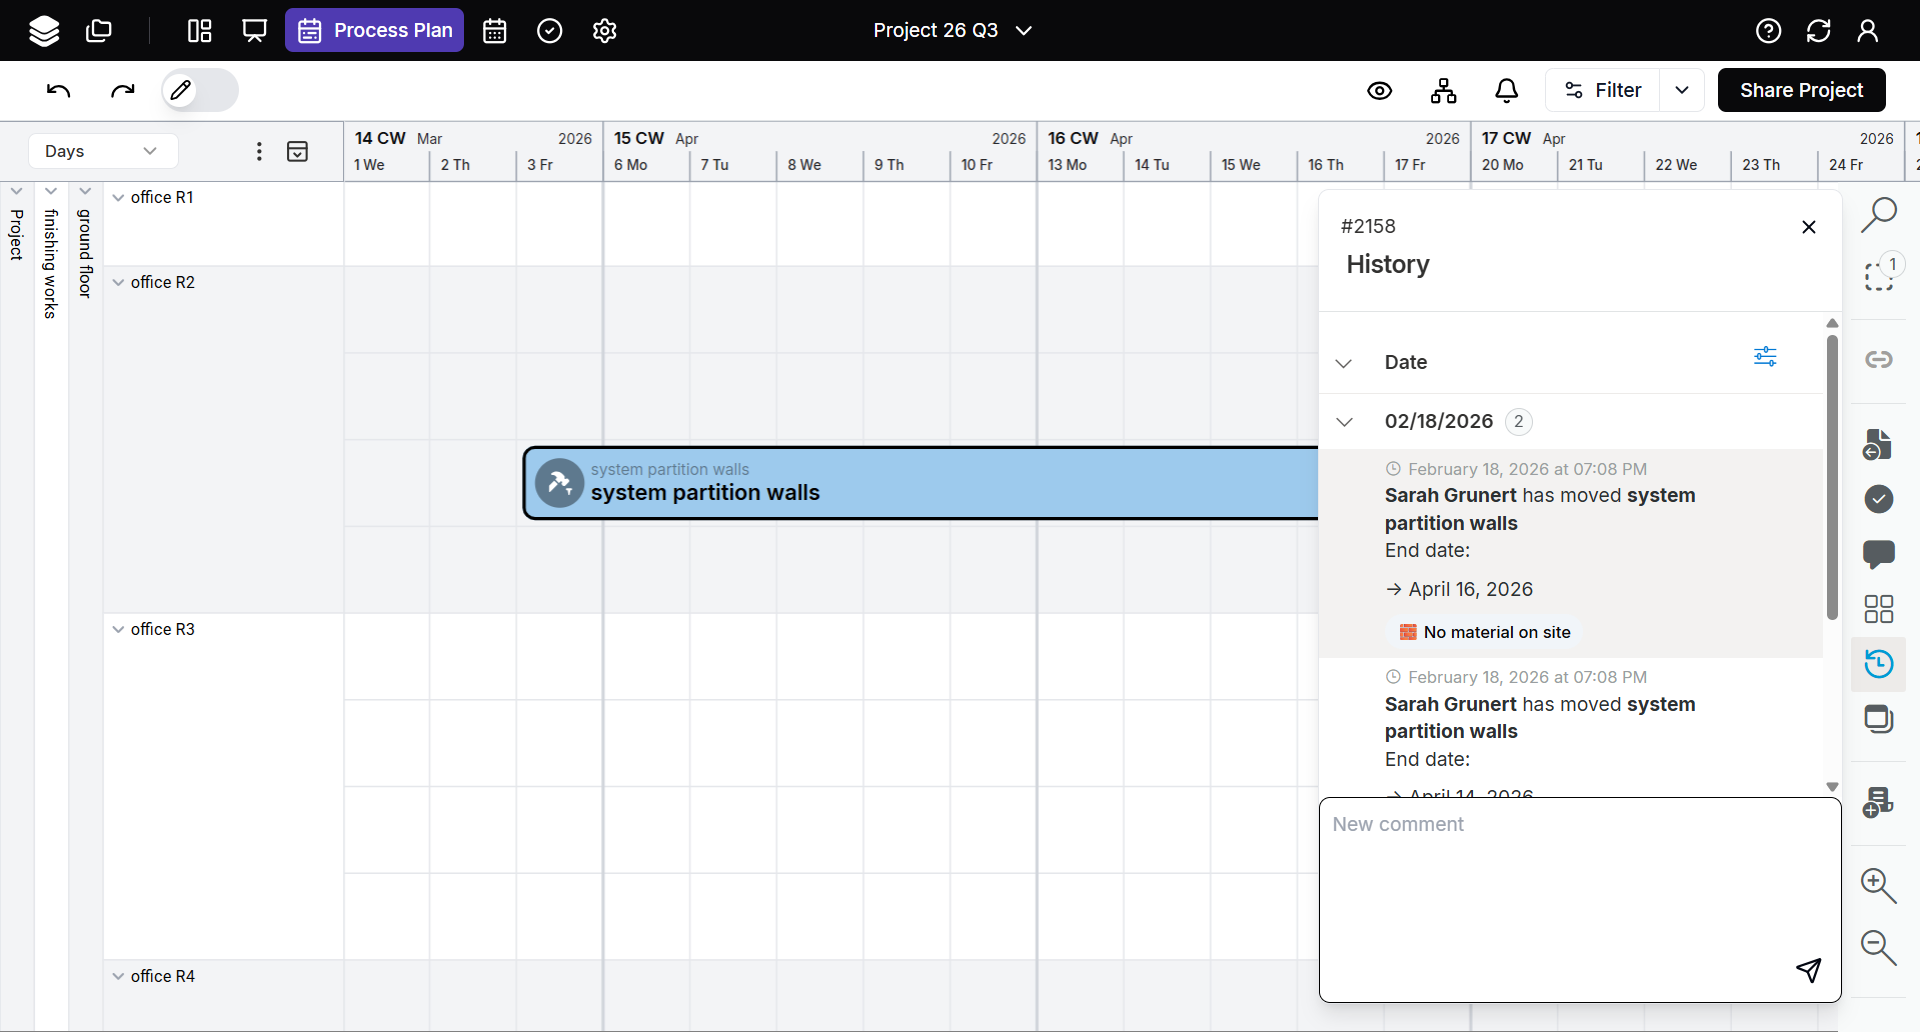Collapse the office R2 row
Viewport: 1920px width, 1032px height.
pos(119,283)
